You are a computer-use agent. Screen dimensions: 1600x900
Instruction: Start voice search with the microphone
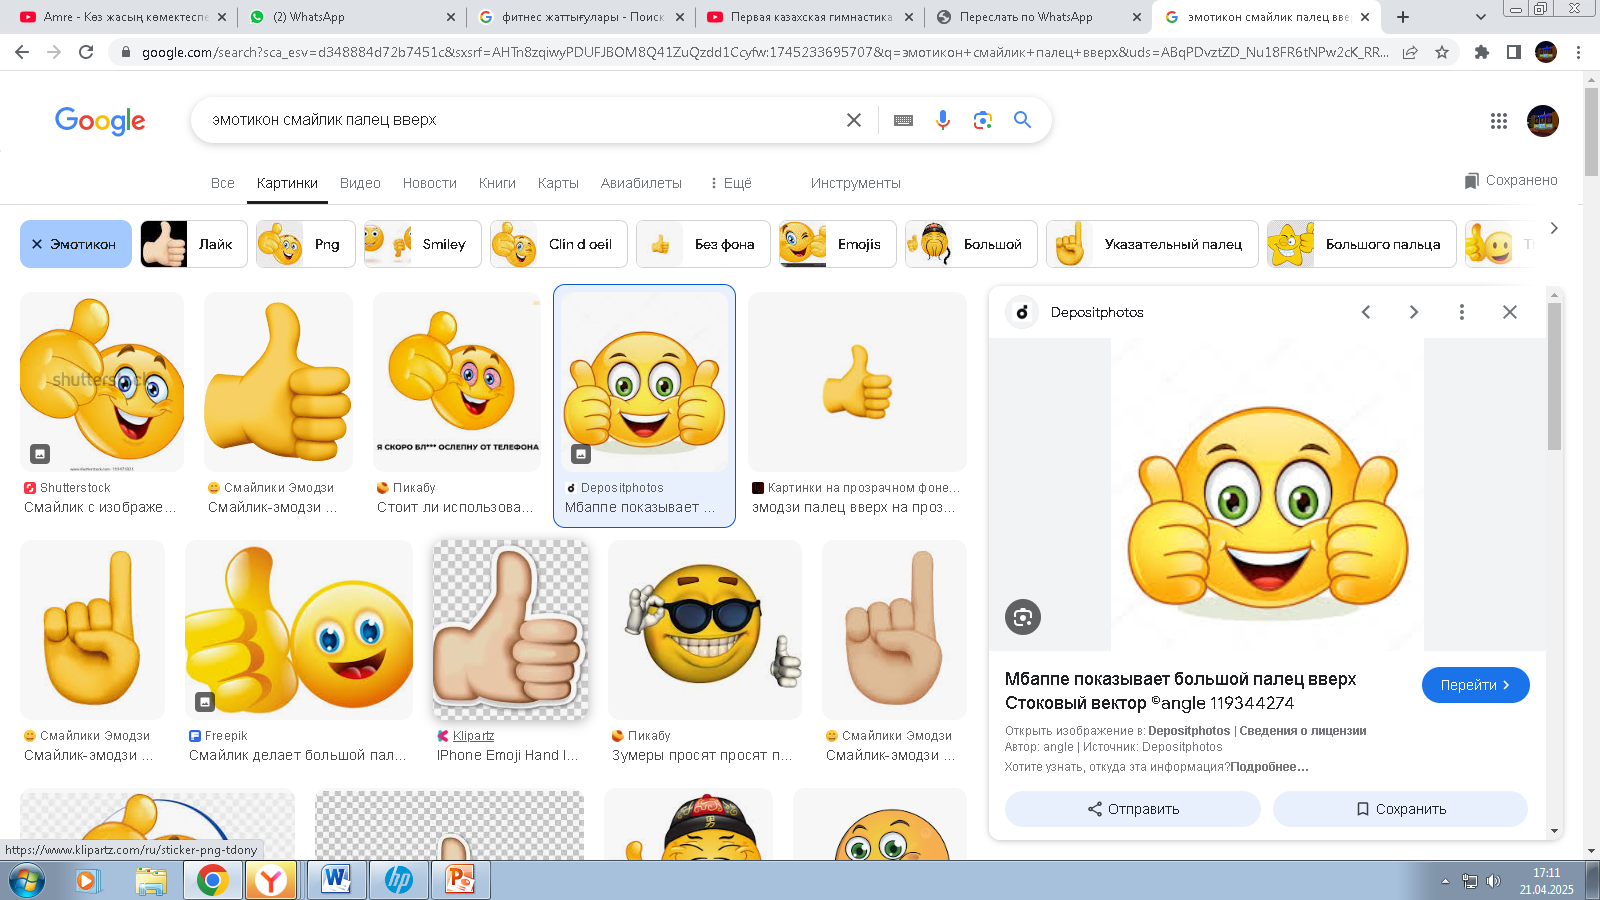[x=943, y=120]
